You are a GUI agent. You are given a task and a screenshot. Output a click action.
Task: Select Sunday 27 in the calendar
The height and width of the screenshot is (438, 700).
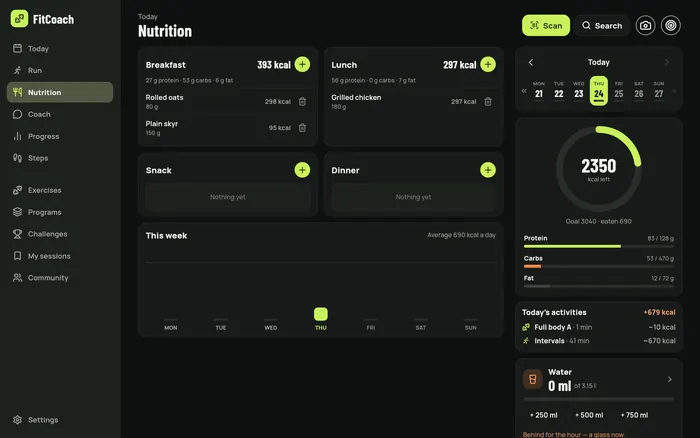coord(659,91)
